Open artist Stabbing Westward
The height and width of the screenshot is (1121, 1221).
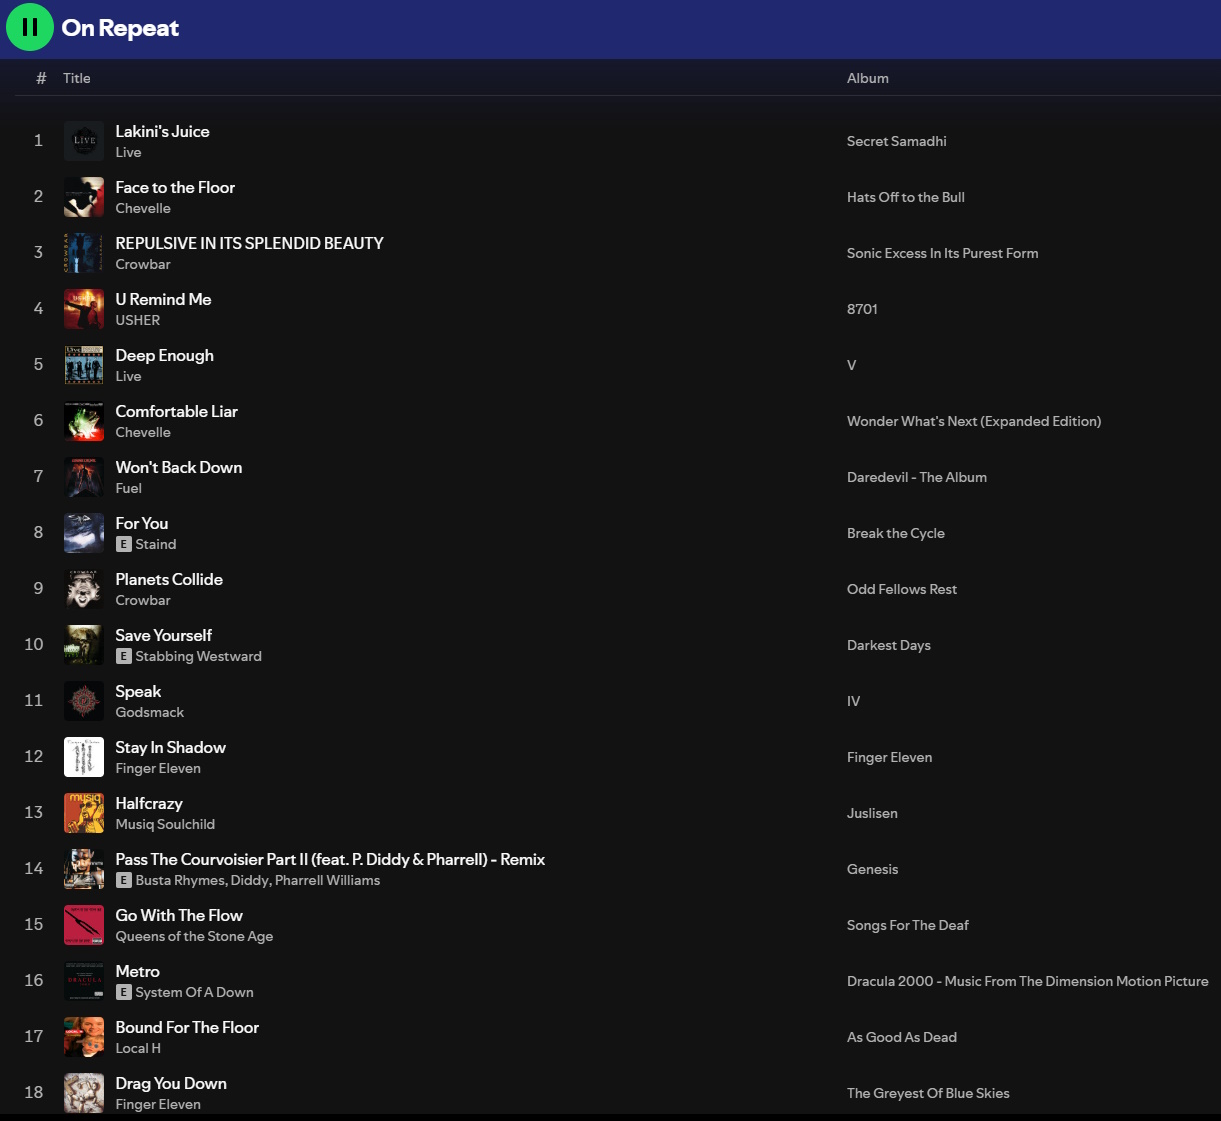(199, 656)
